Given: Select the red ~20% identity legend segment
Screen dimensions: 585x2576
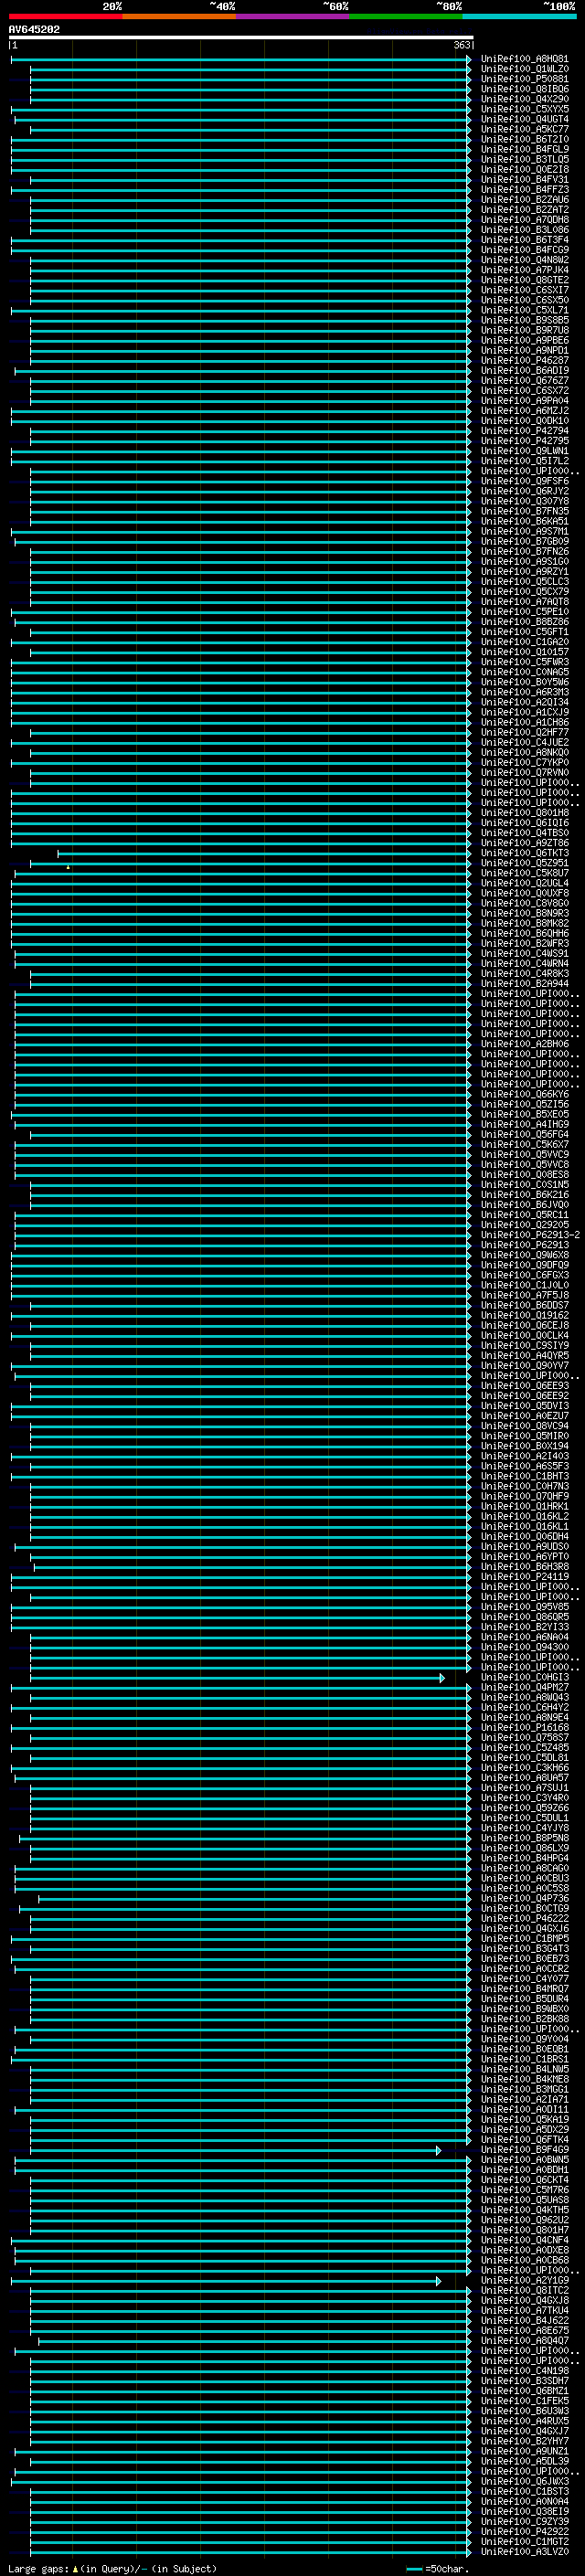Looking at the screenshot, I should (65, 17).
